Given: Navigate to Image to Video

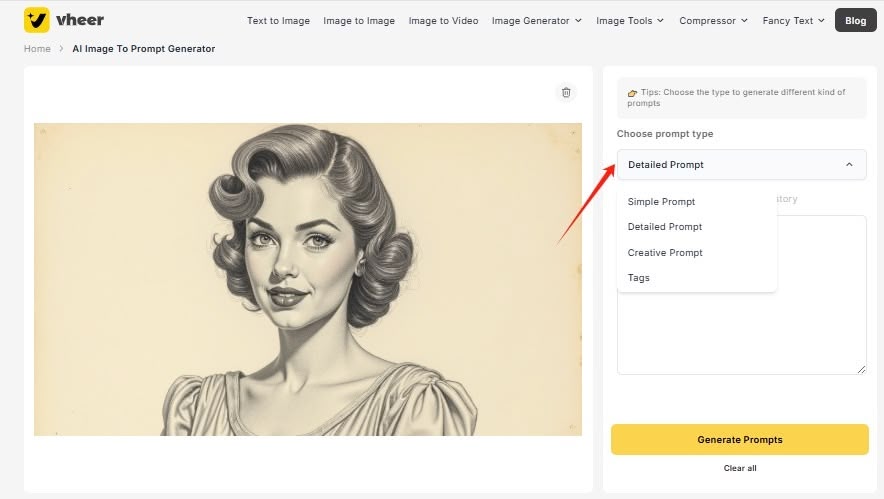Looking at the screenshot, I should (x=443, y=20).
